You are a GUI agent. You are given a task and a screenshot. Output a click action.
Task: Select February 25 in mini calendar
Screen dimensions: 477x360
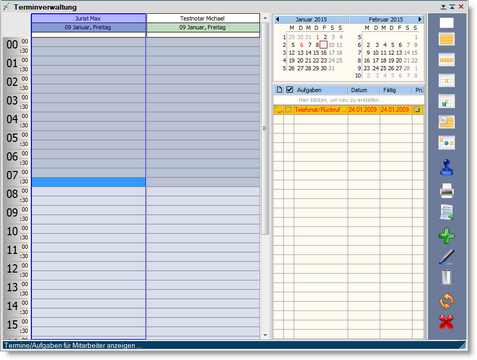click(384, 68)
